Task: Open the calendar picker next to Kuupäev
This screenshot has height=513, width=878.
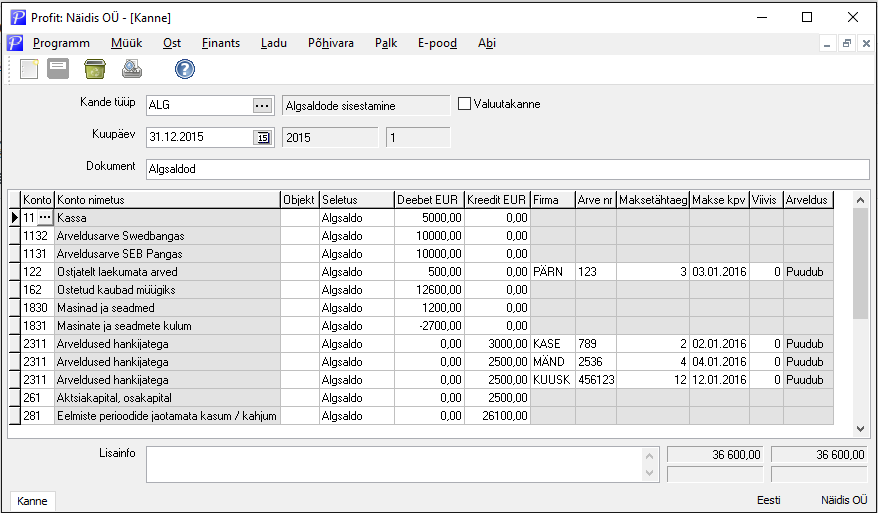Action: 263,137
